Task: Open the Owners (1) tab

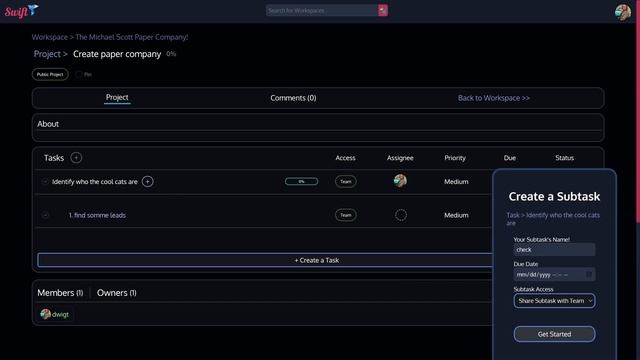Action: tap(117, 293)
